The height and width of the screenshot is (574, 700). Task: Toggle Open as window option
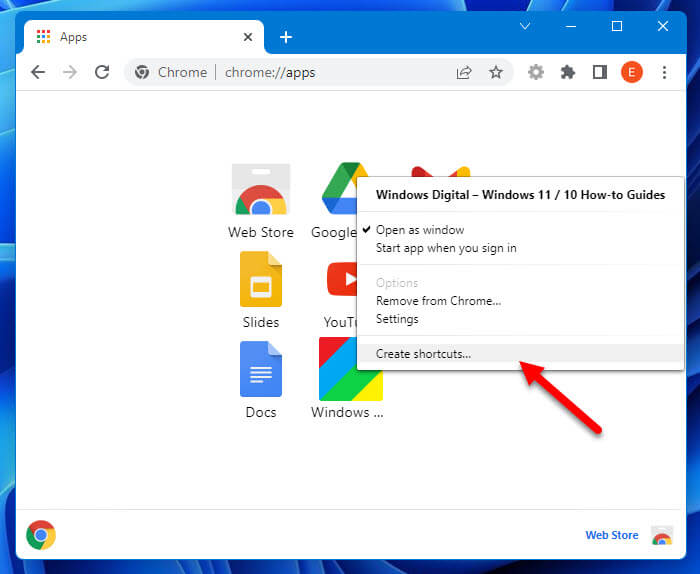tap(520, 230)
